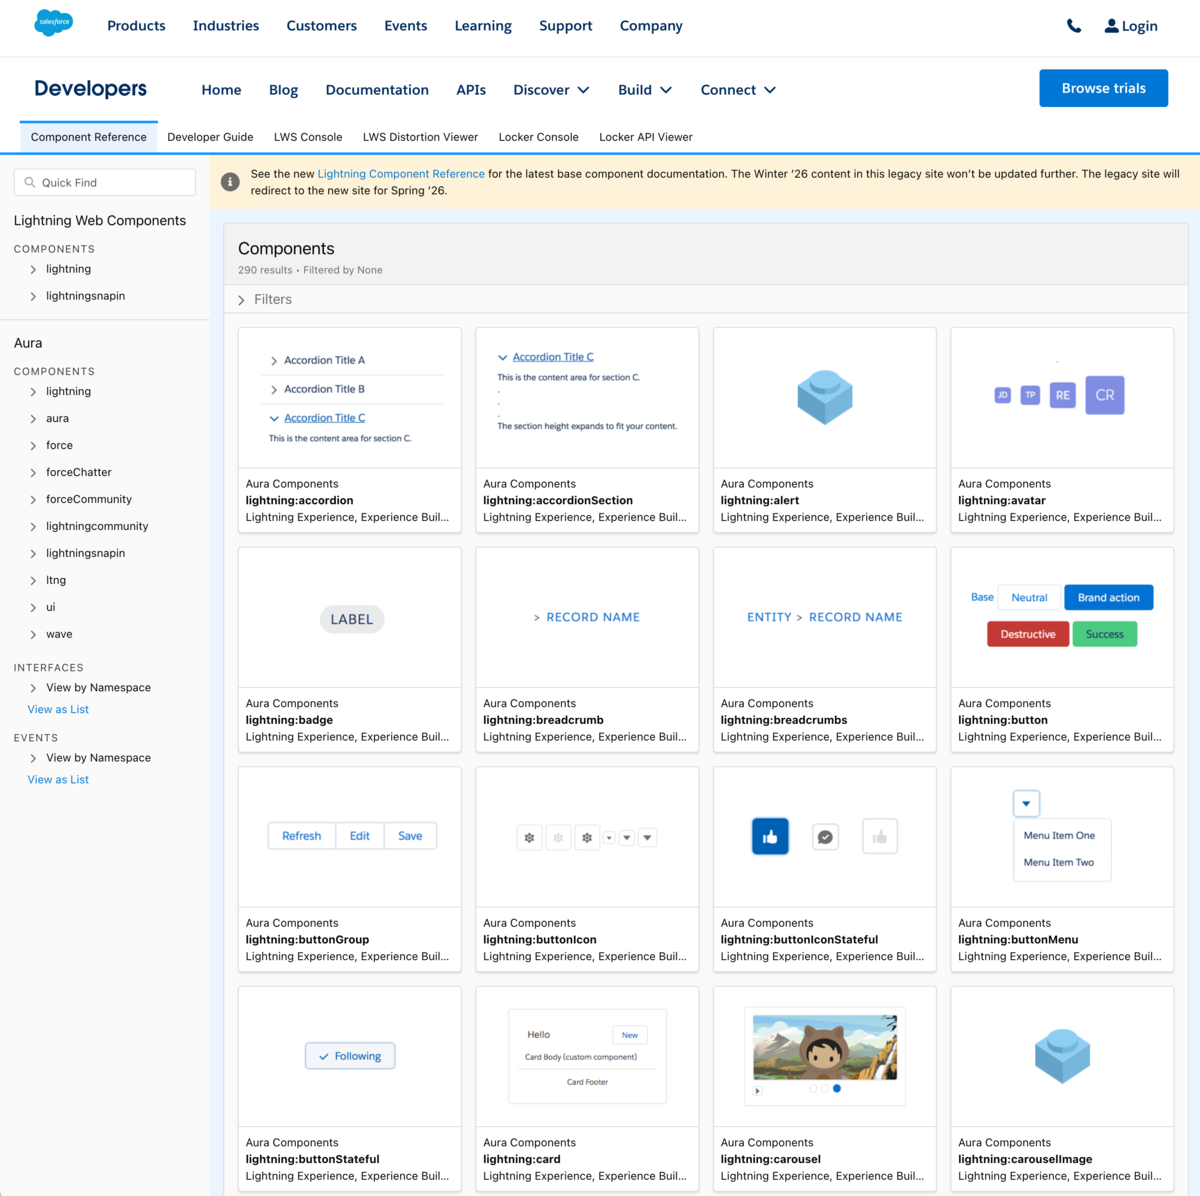Expand lightningsnapin under Lightning Web Components
1200x1196 pixels.
(x=33, y=297)
